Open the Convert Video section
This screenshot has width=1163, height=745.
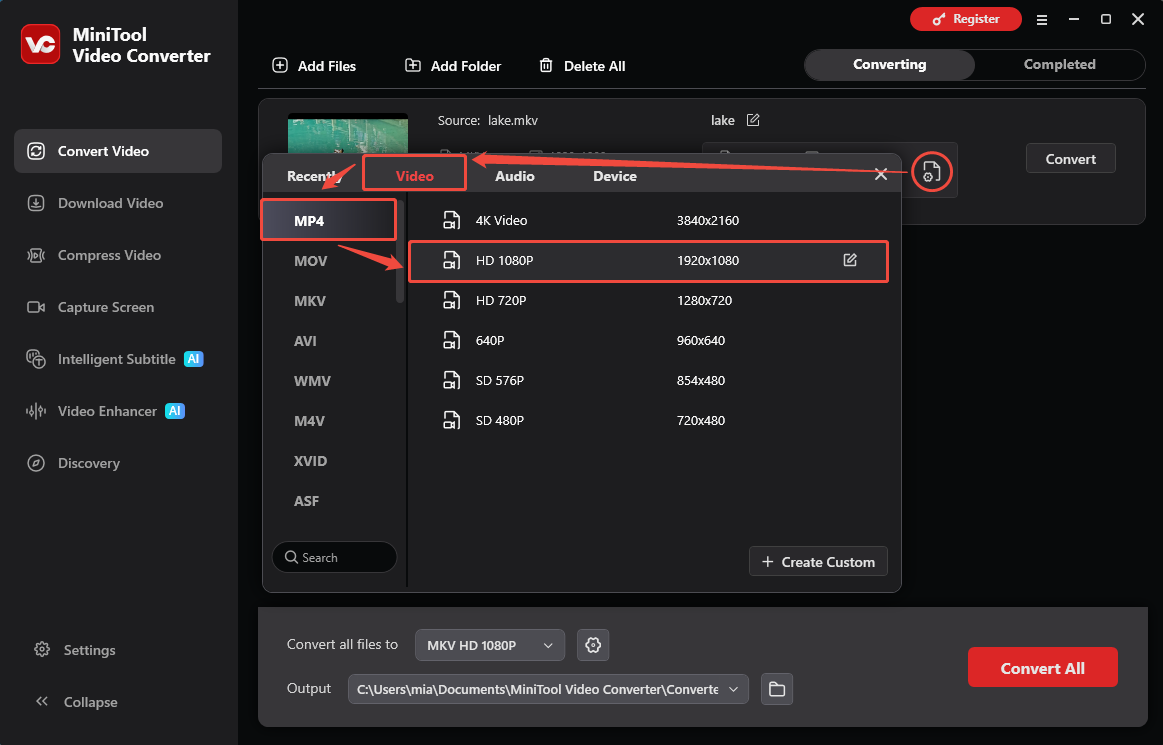click(x=118, y=151)
